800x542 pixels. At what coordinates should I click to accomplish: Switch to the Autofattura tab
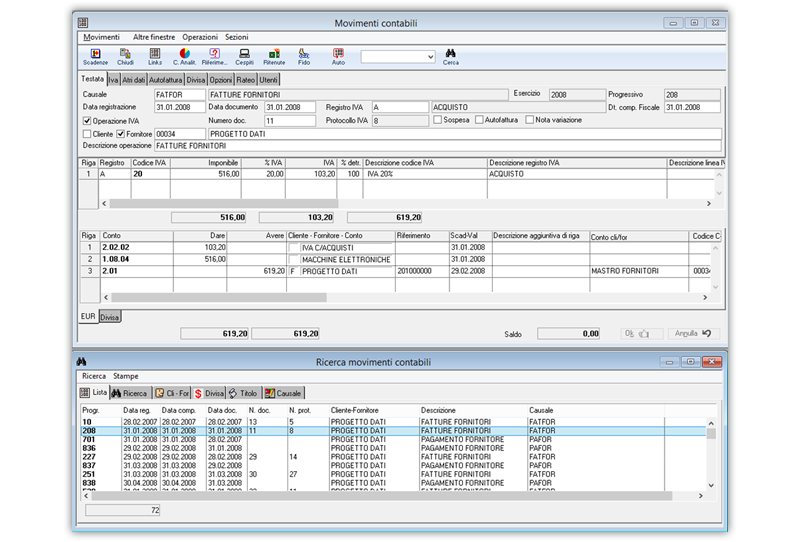click(x=165, y=79)
